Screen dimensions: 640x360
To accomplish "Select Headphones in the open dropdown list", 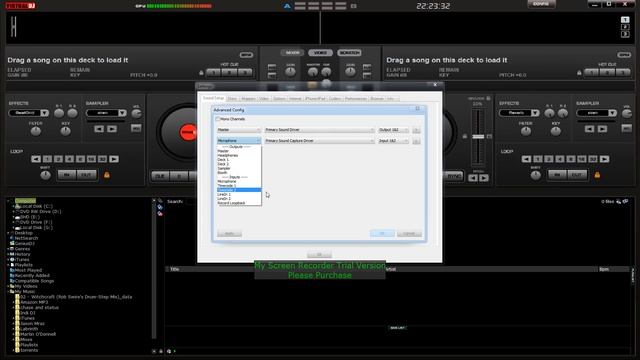I will [239, 156].
